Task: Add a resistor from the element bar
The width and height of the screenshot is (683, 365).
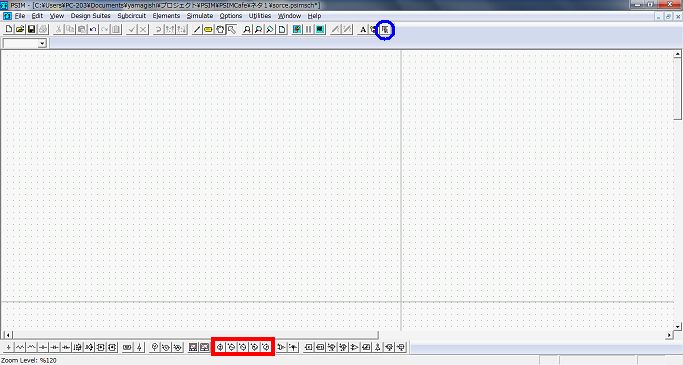Action: (x=20, y=347)
